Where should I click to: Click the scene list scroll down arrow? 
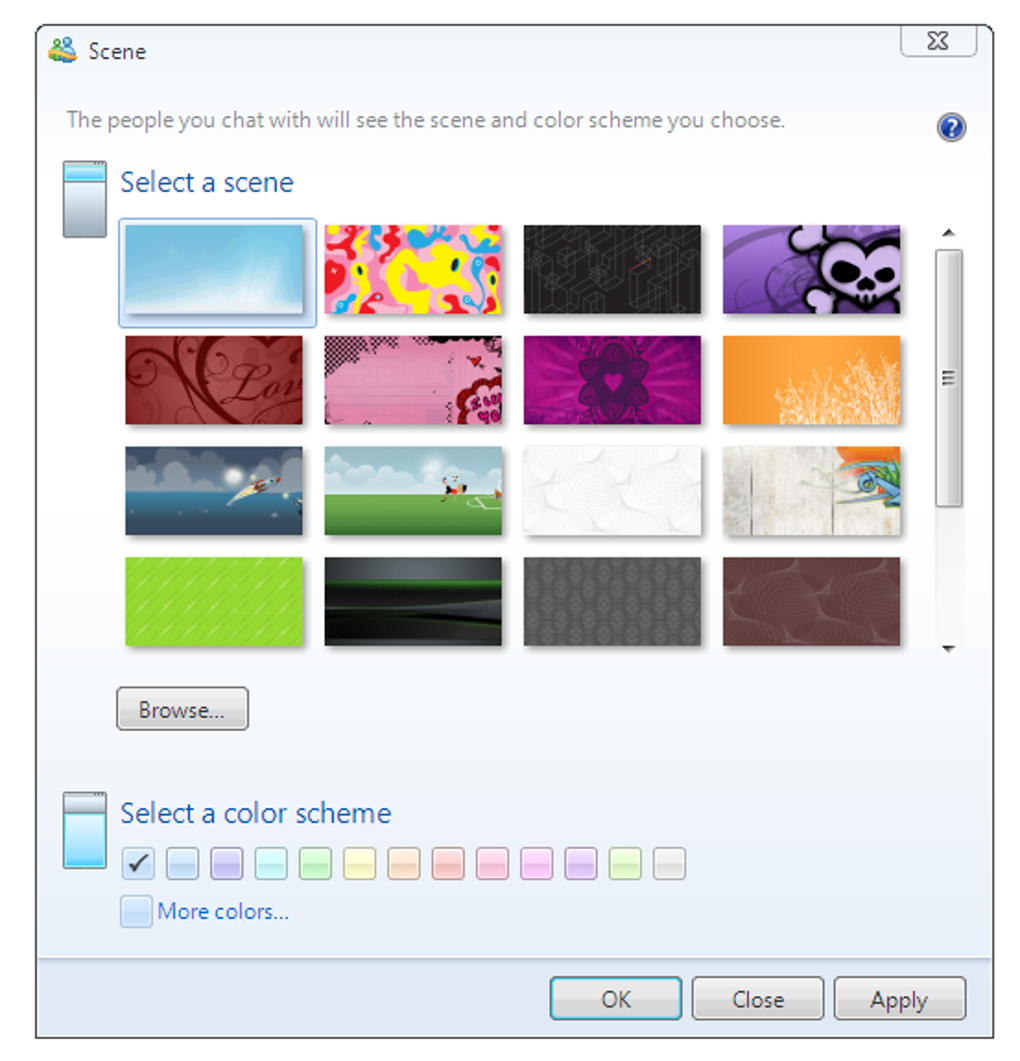pyautogui.click(x=948, y=648)
